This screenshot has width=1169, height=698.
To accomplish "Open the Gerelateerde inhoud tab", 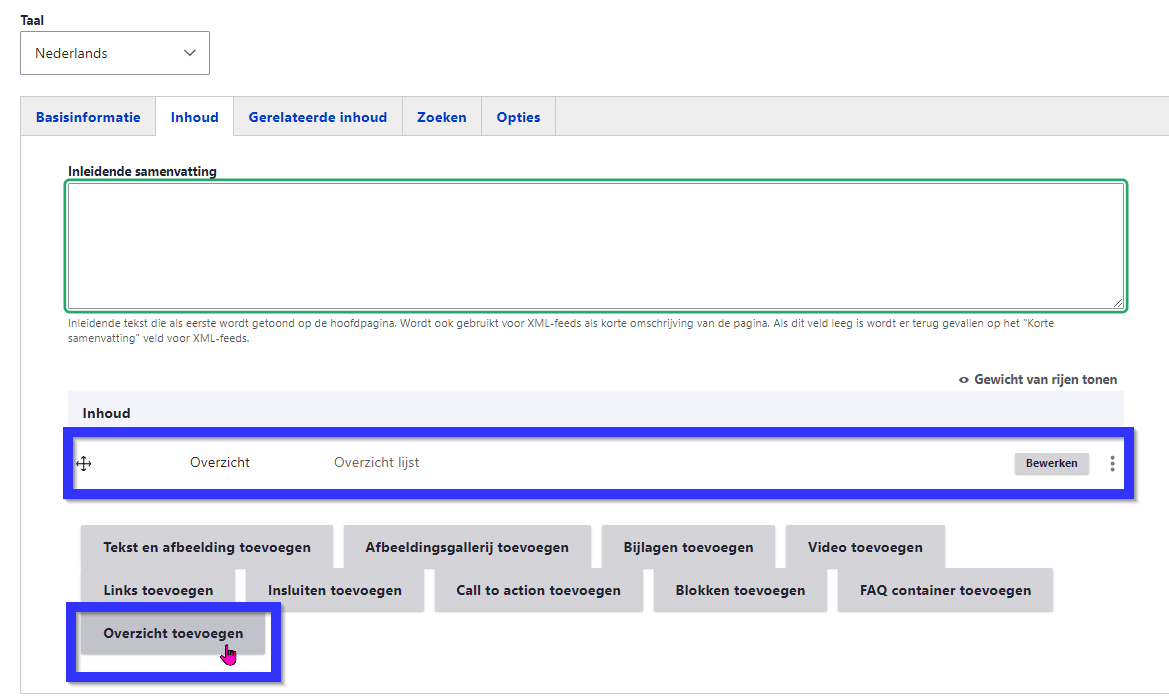I will point(318,117).
